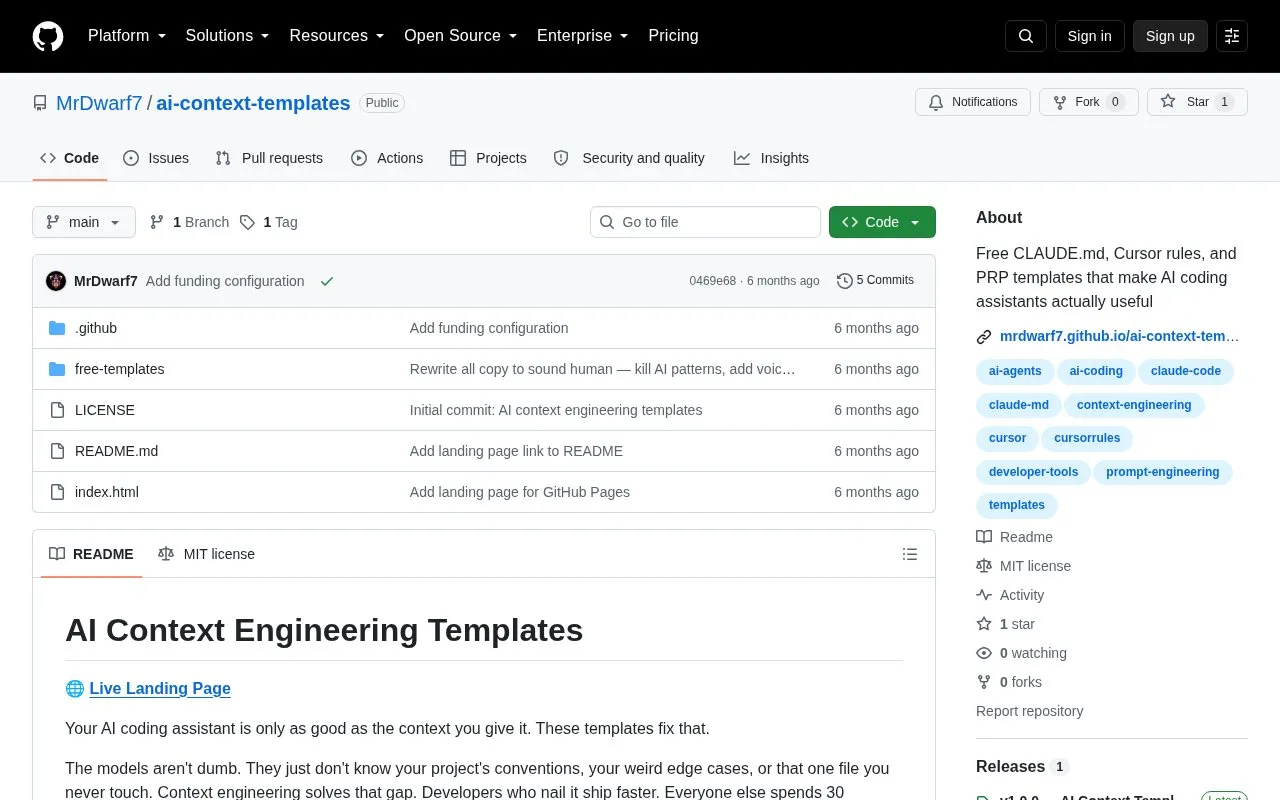Select the MIT license tab in README panel
The image size is (1280, 800).
point(207,554)
